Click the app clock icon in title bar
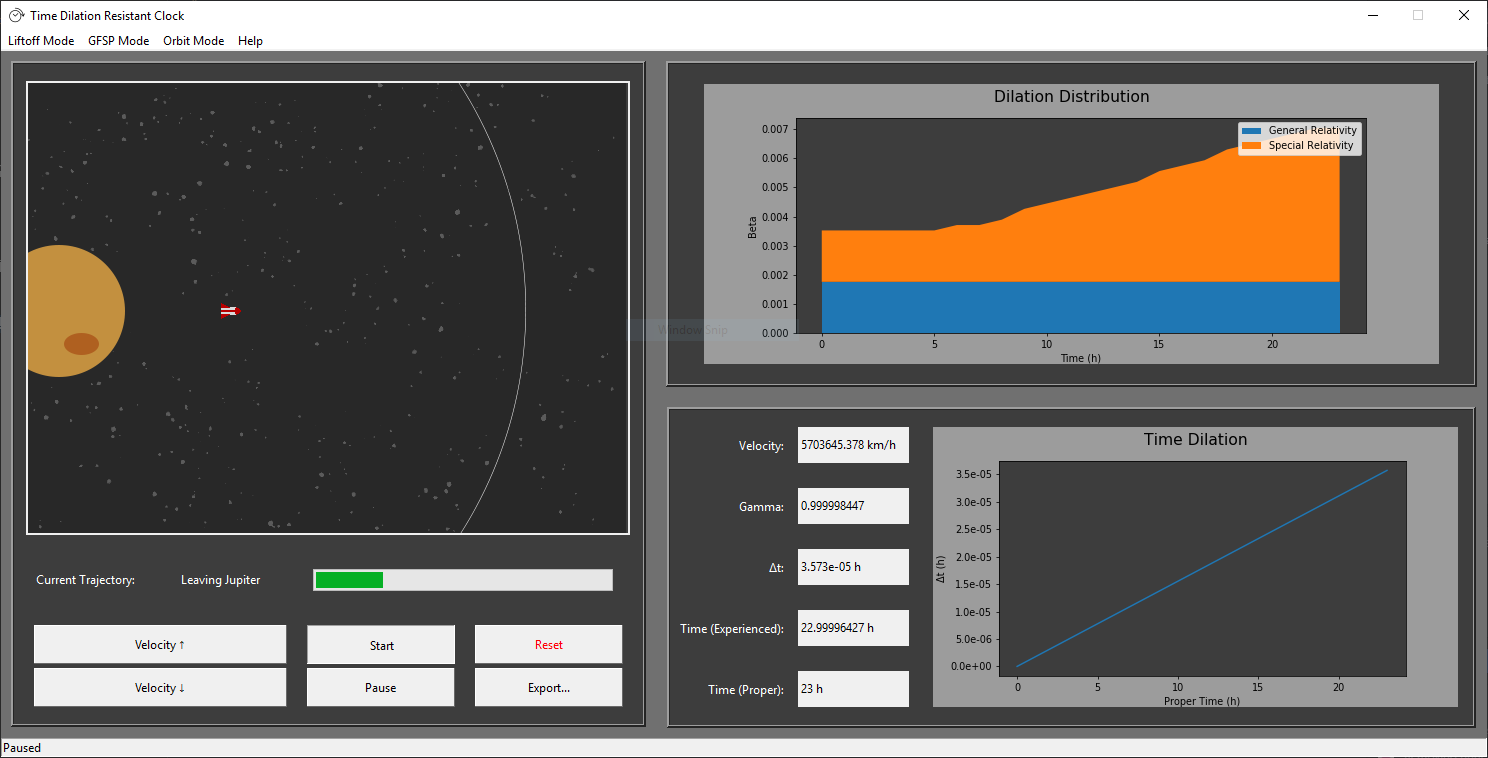This screenshot has height=758, width=1488. click(x=16, y=15)
